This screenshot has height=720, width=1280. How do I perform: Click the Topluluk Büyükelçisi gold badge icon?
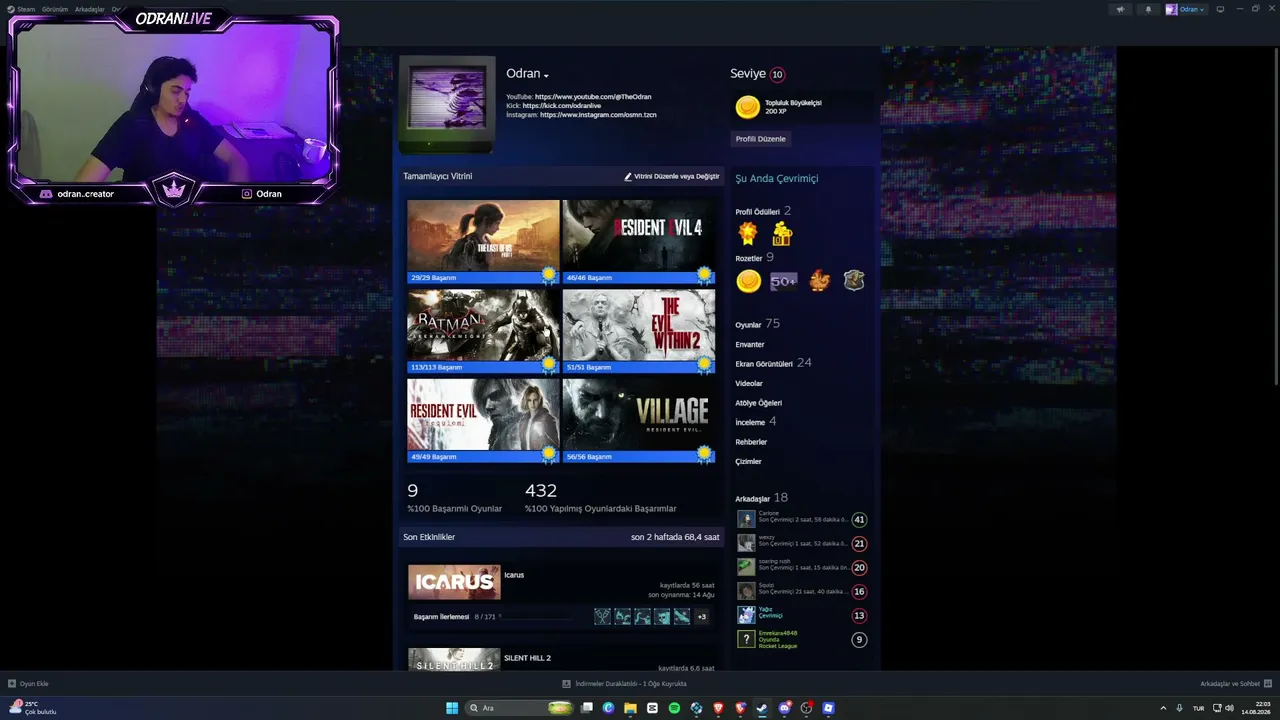(x=747, y=107)
